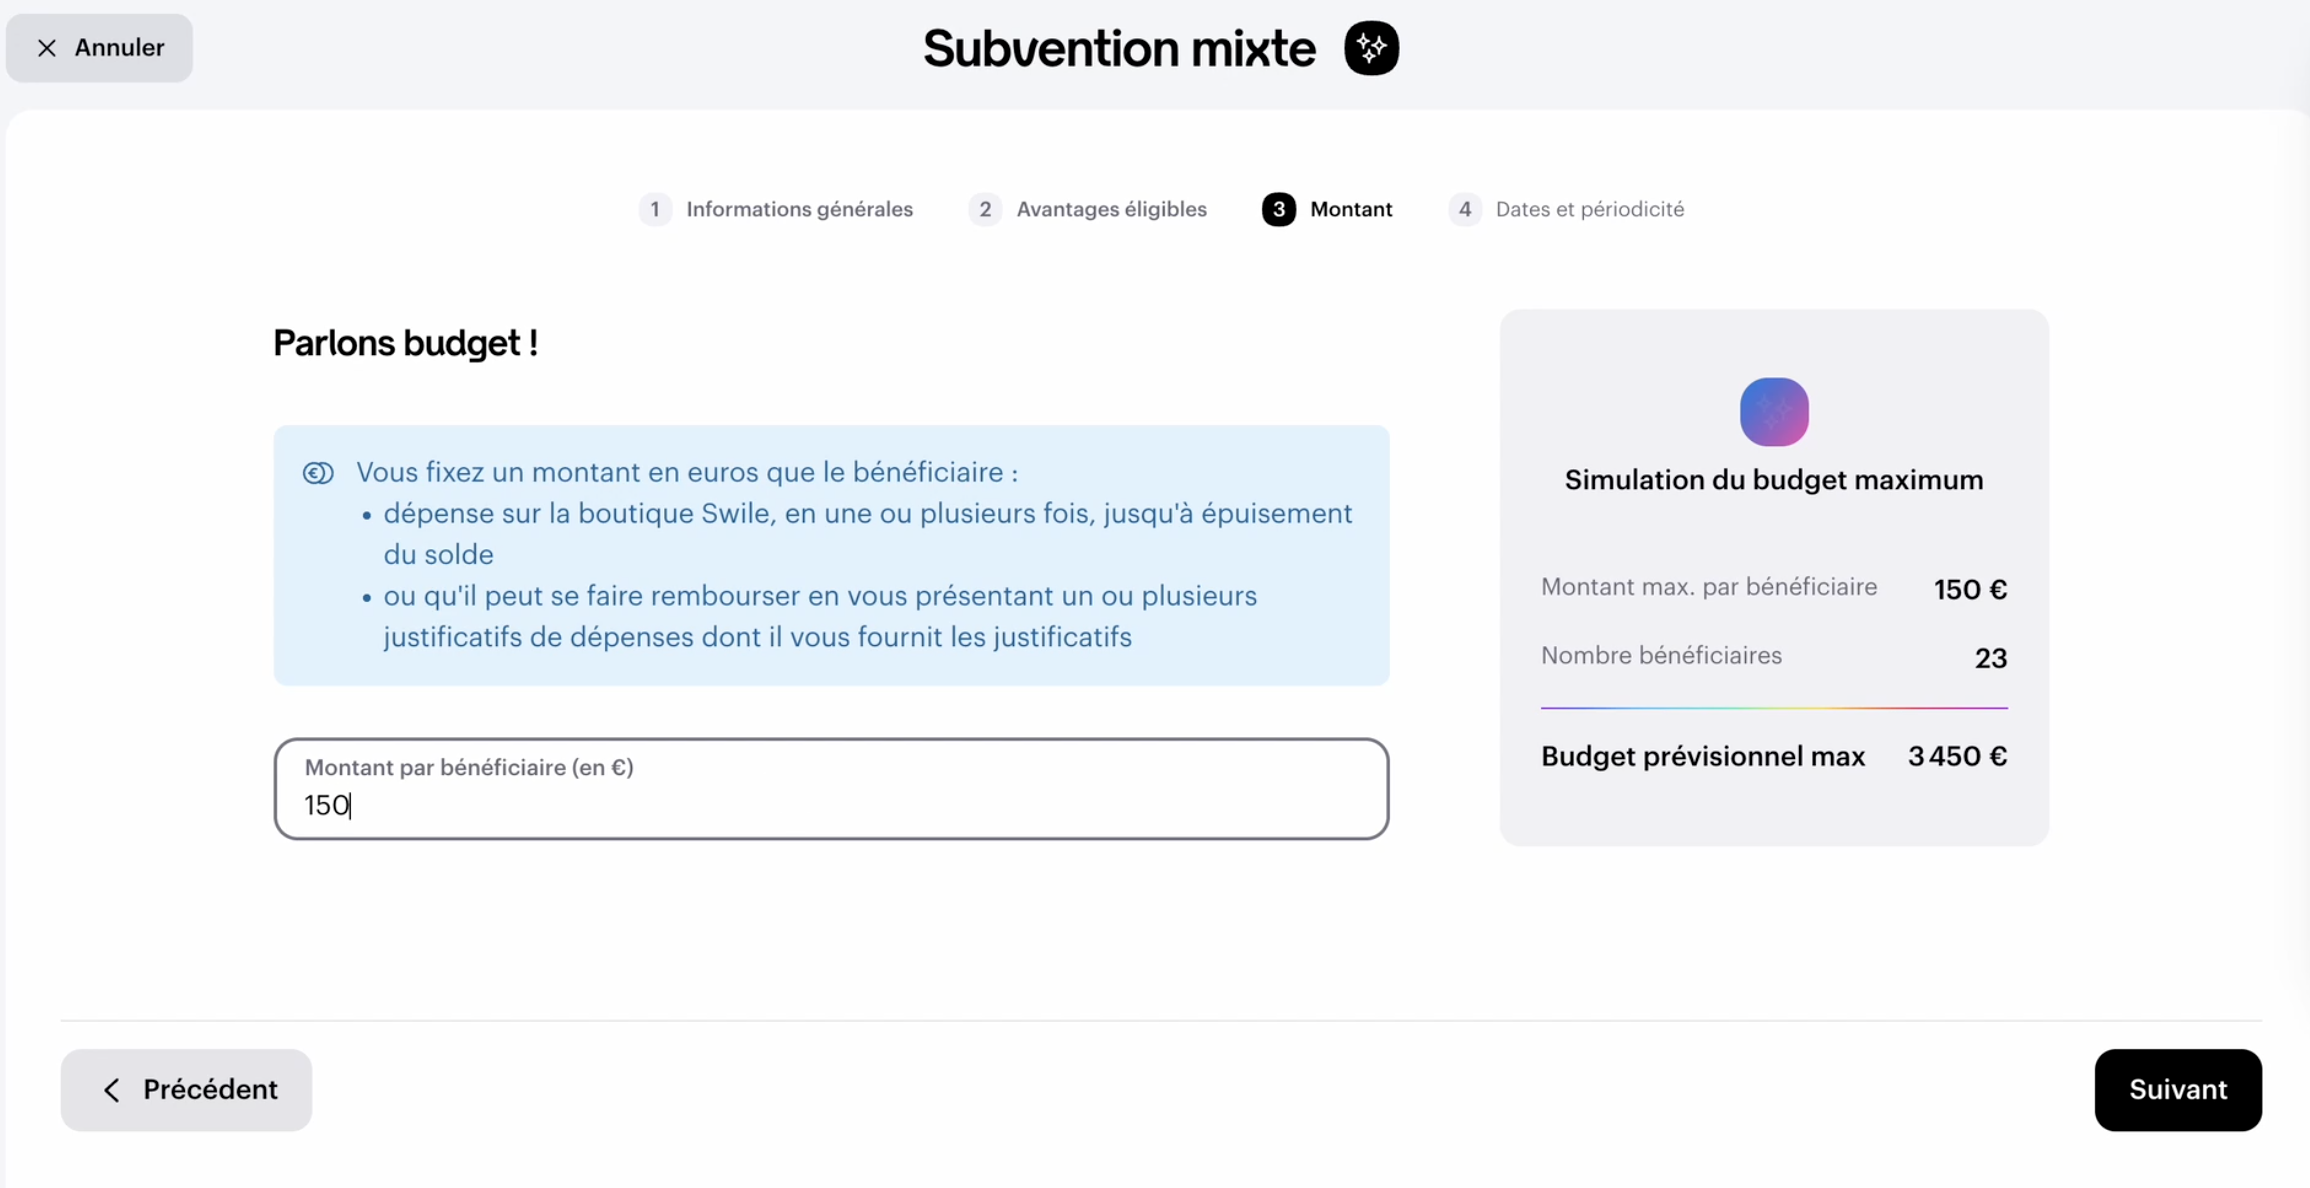
Task: Click the step 2 number circle
Action: [x=985, y=209]
